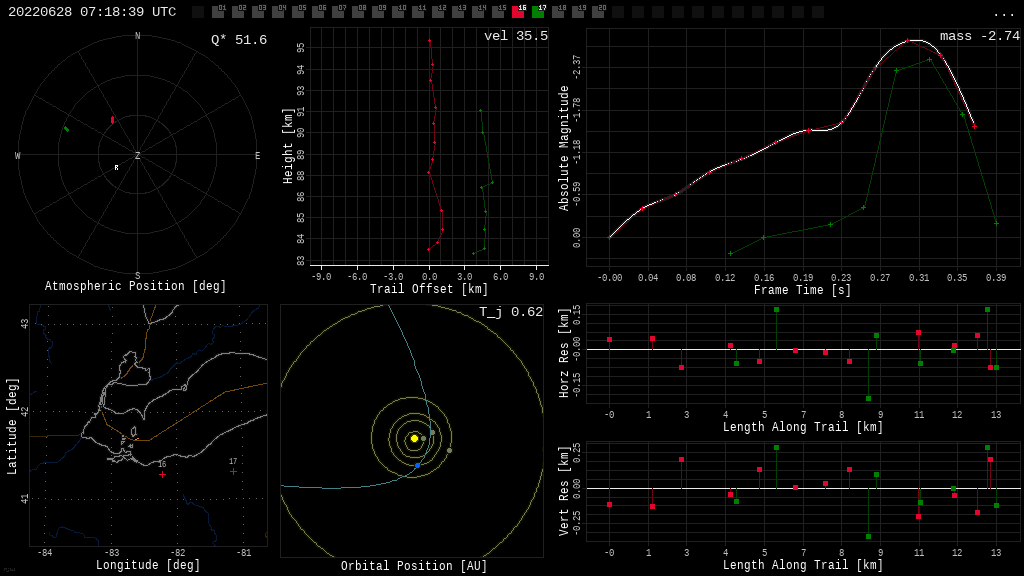Click the Orbital Position [AU] caption
The image size is (1024, 576).
click(414, 566)
